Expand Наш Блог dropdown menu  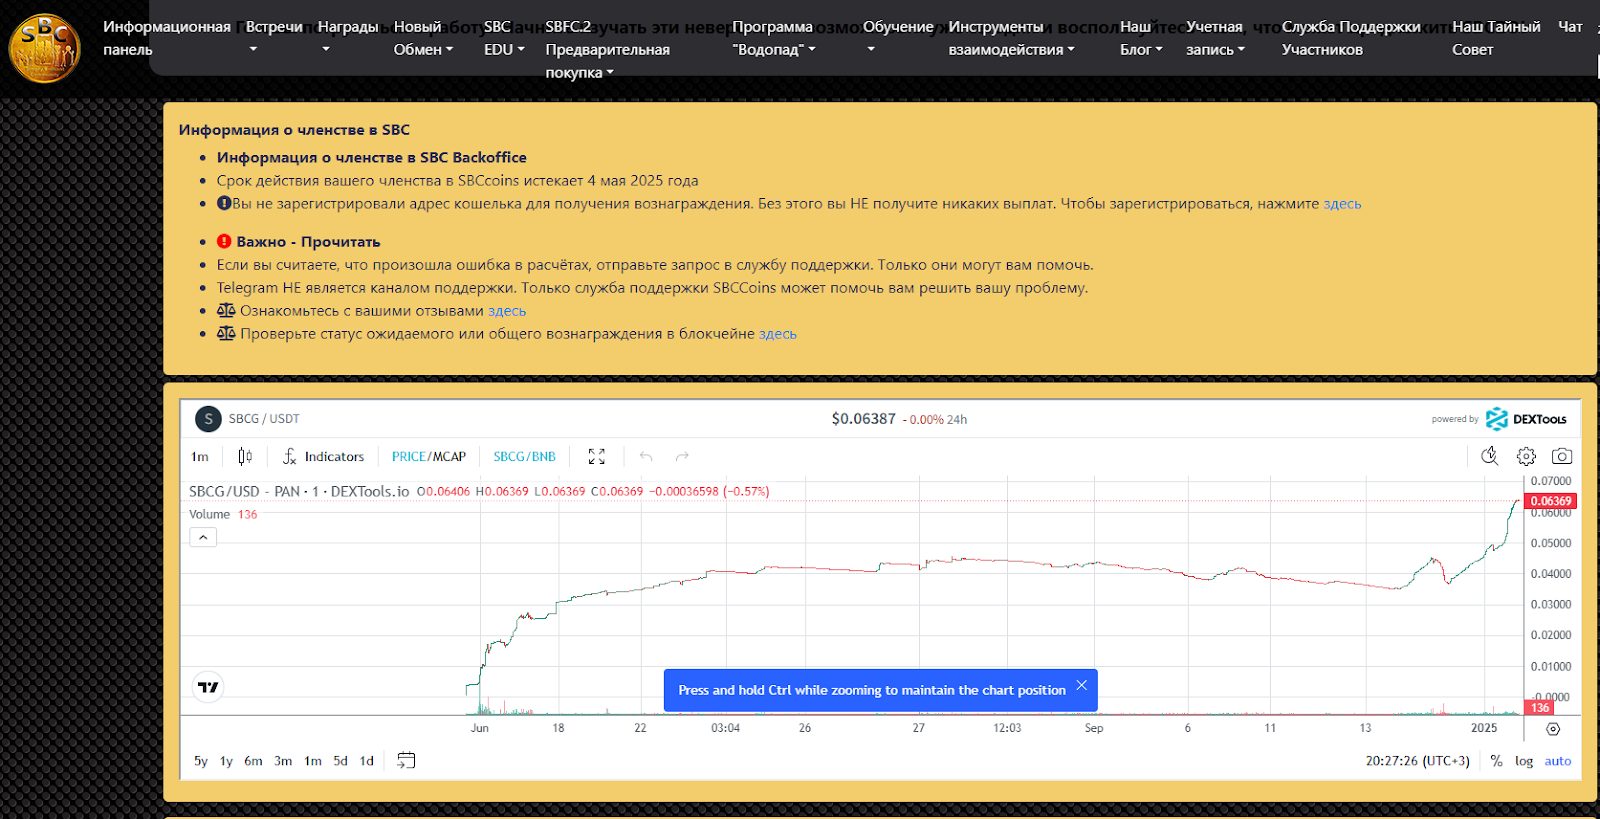[x=1141, y=38]
